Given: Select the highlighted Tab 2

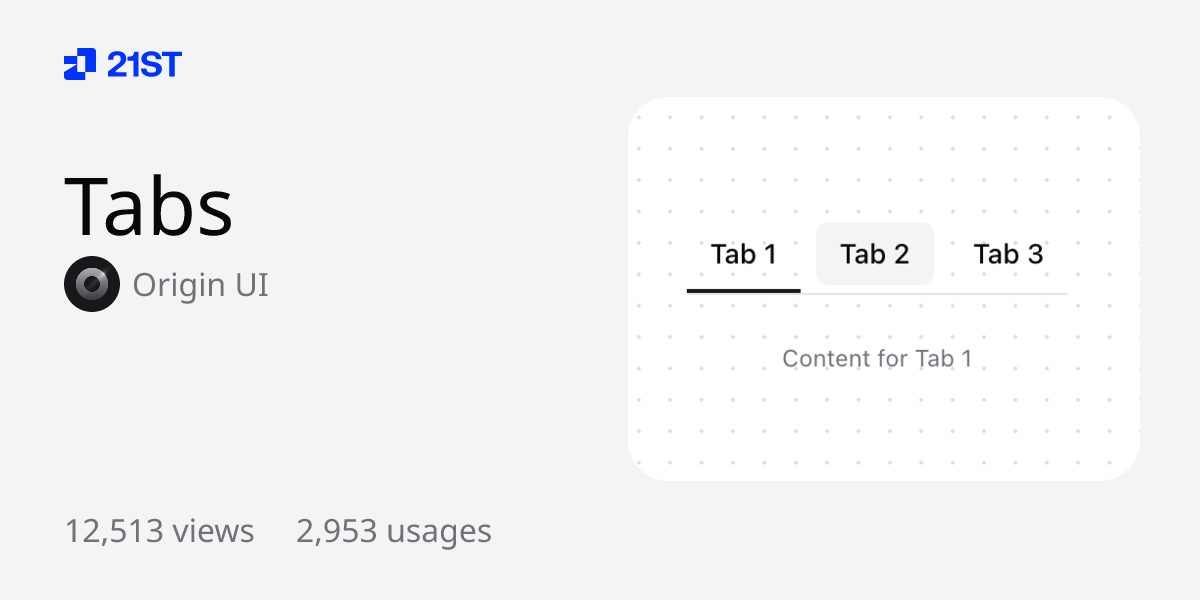Looking at the screenshot, I should [875, 254].
